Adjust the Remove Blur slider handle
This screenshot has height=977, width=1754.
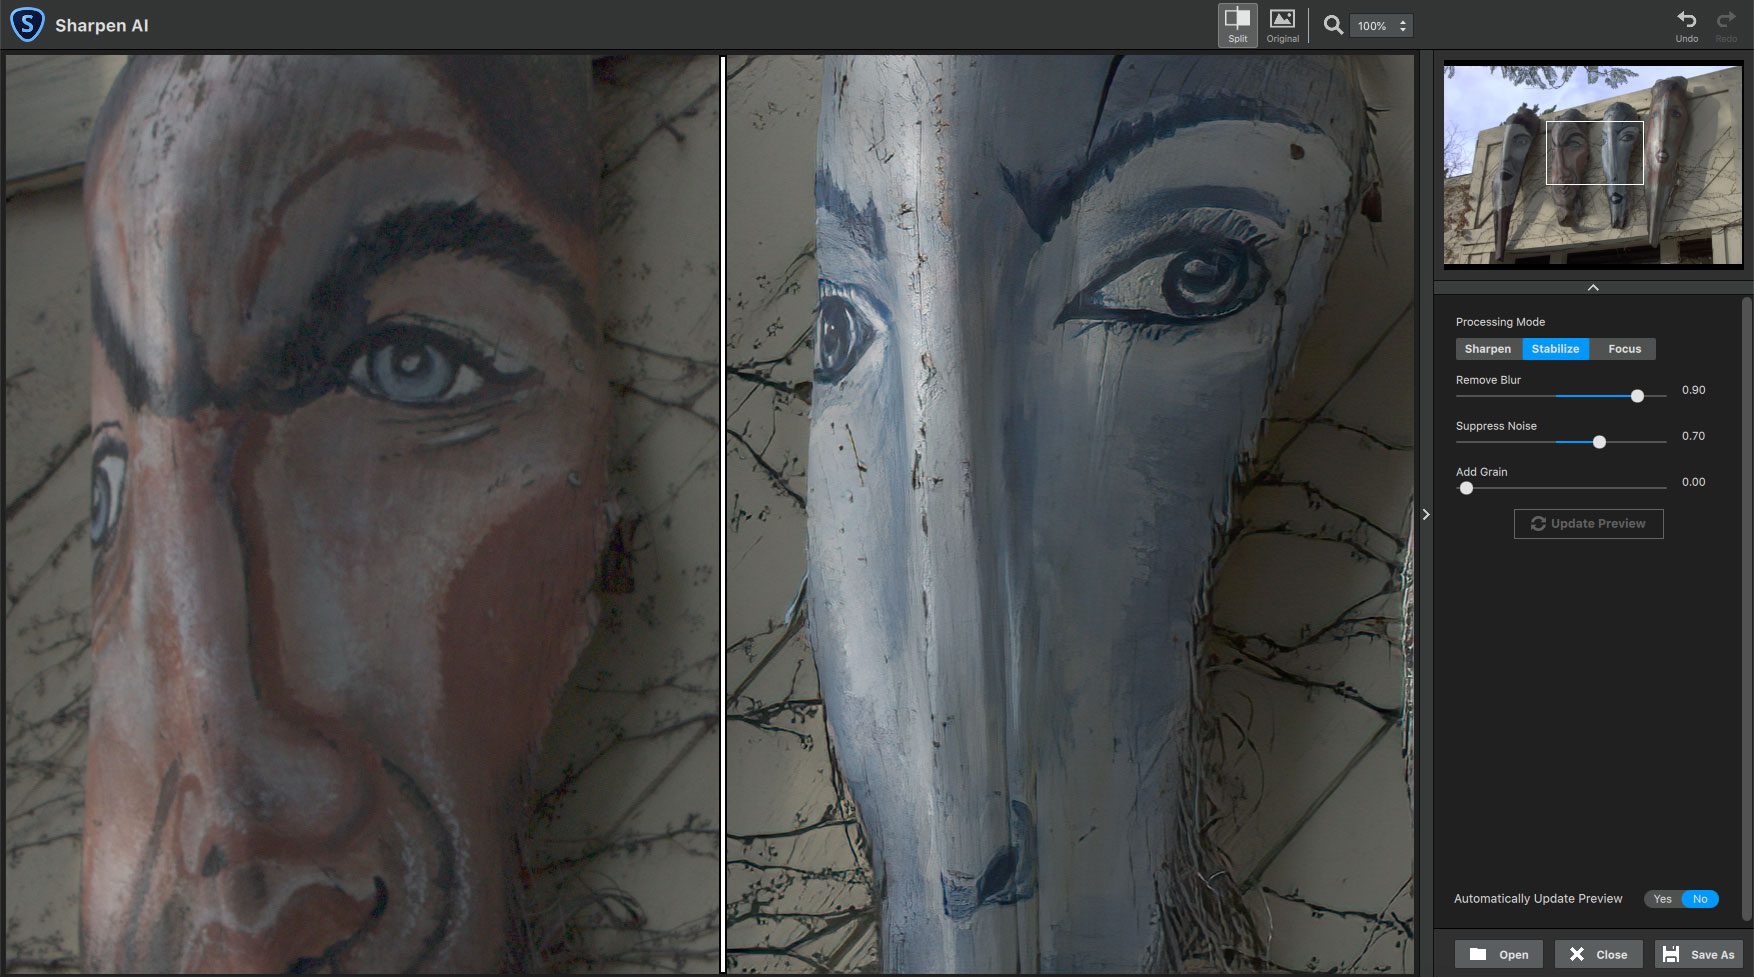click(x=1637, y=396)
